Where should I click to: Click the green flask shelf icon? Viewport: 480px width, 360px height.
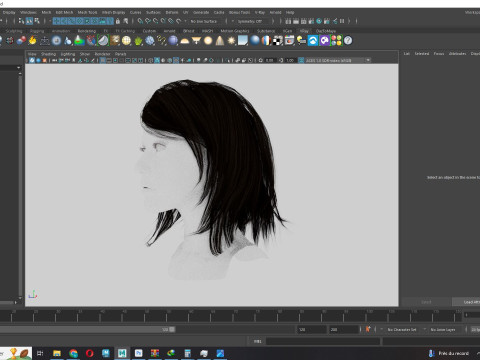click(x=79, y=41)
